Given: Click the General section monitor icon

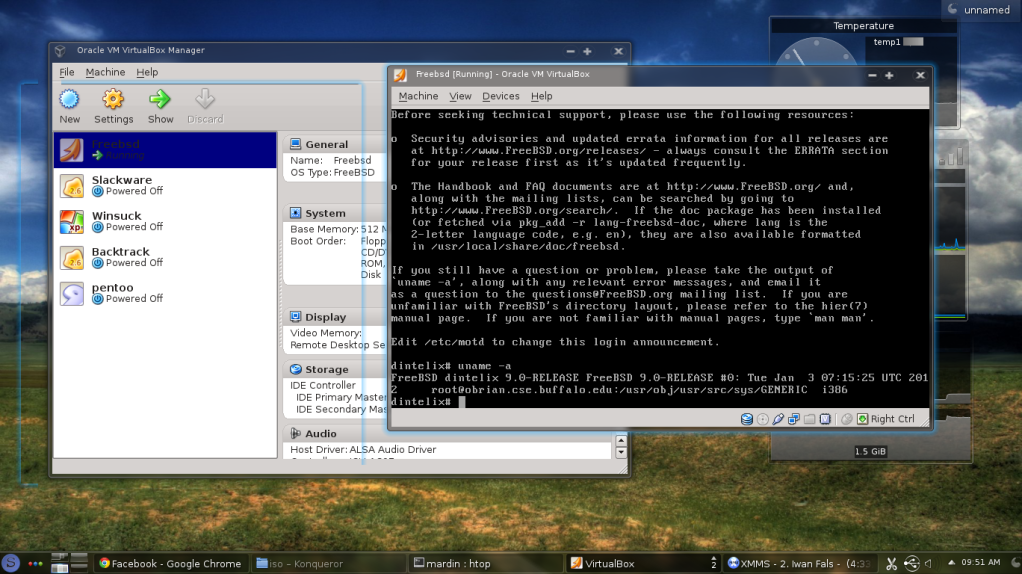Looking at the screenshot, I should pos(295,144).
